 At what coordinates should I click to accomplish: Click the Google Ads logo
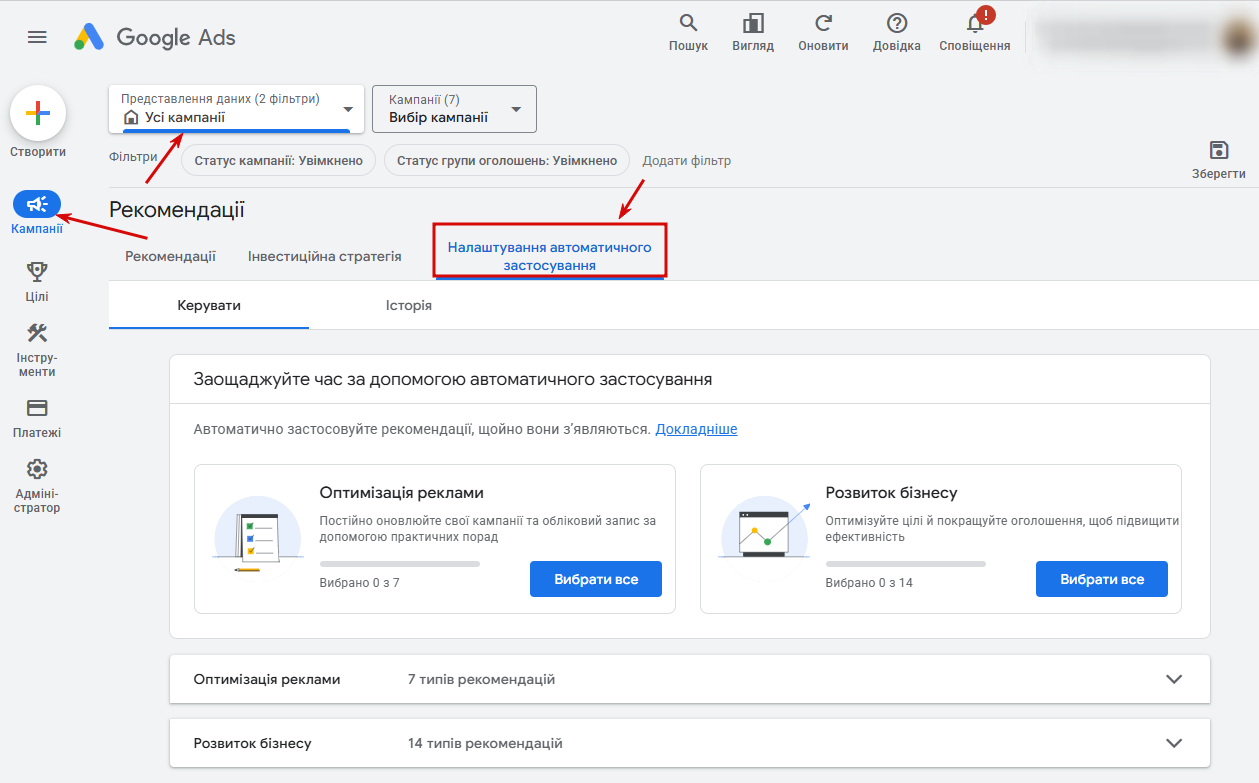154,37
